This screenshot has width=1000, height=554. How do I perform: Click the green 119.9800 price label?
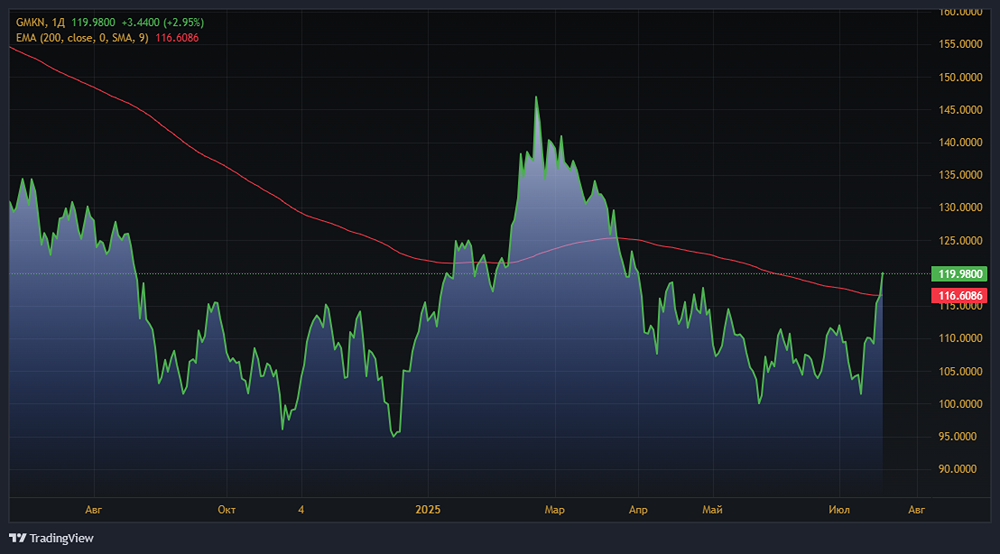[x=959, y=274]
